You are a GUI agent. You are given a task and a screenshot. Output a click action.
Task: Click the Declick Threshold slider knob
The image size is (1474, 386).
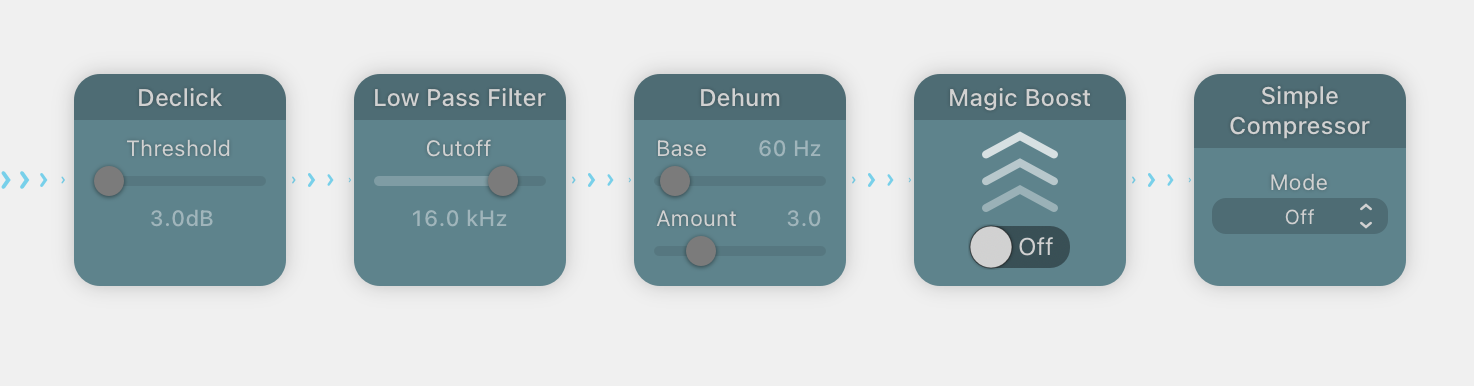coord(109,181)
